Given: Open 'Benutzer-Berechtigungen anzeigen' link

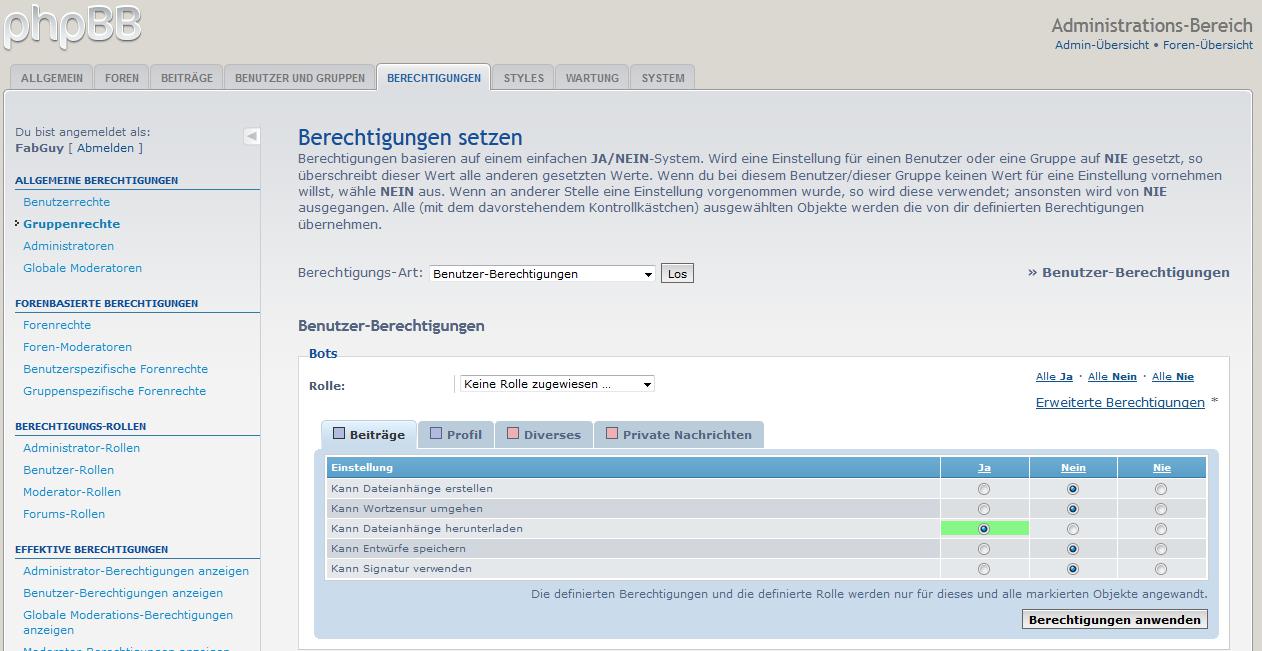Looking at the screenshot, I should point(123,593).
